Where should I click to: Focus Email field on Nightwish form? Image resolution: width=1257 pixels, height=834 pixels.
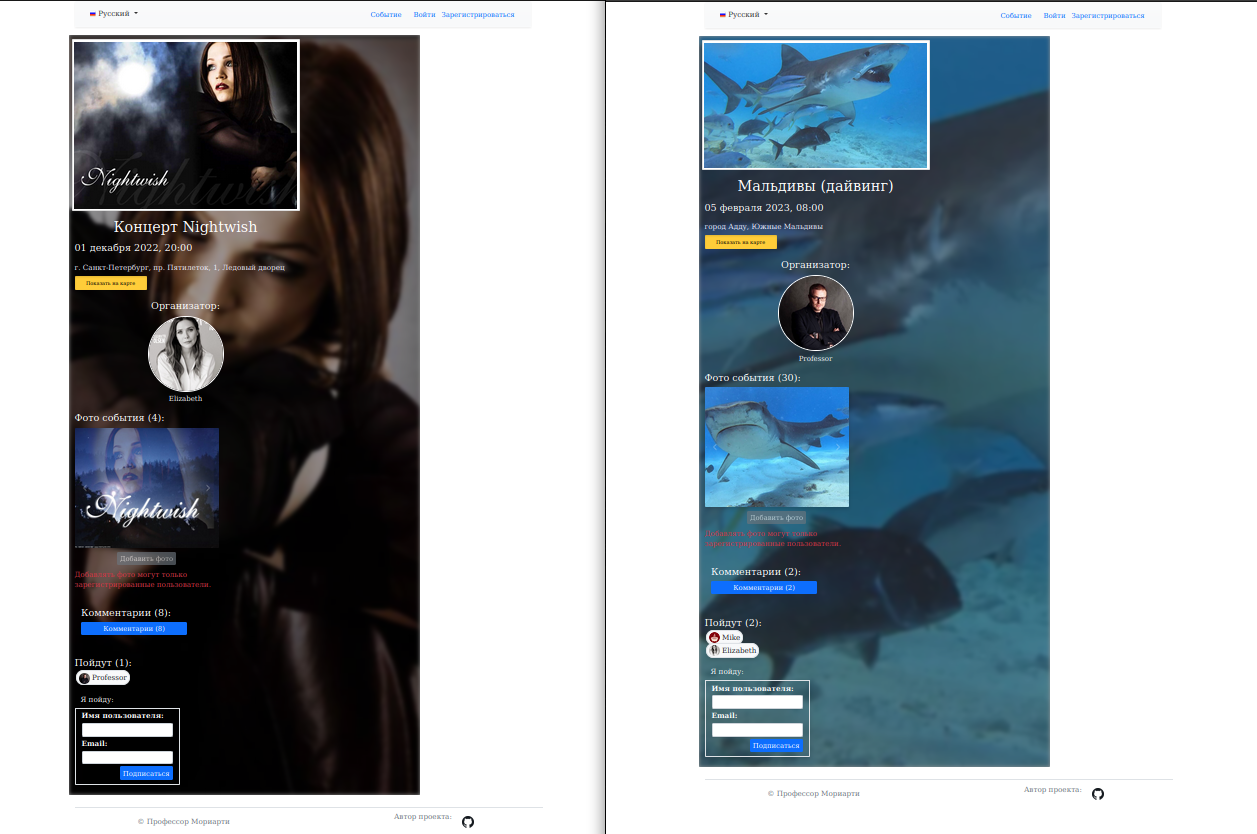pos(127,758)
